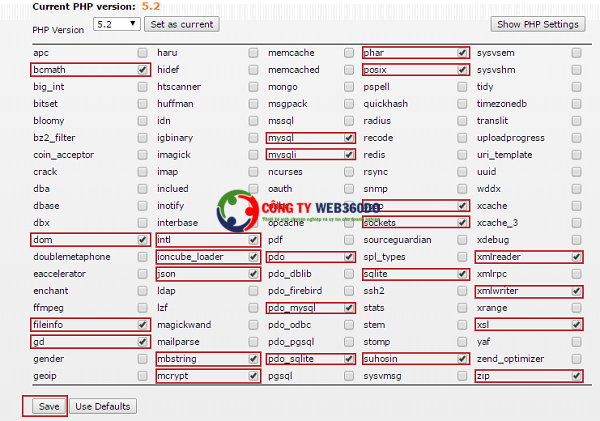The height and width of the screenshot is (421, 600).
Task: Open Show PHP Settings
Action: point(538,24)
